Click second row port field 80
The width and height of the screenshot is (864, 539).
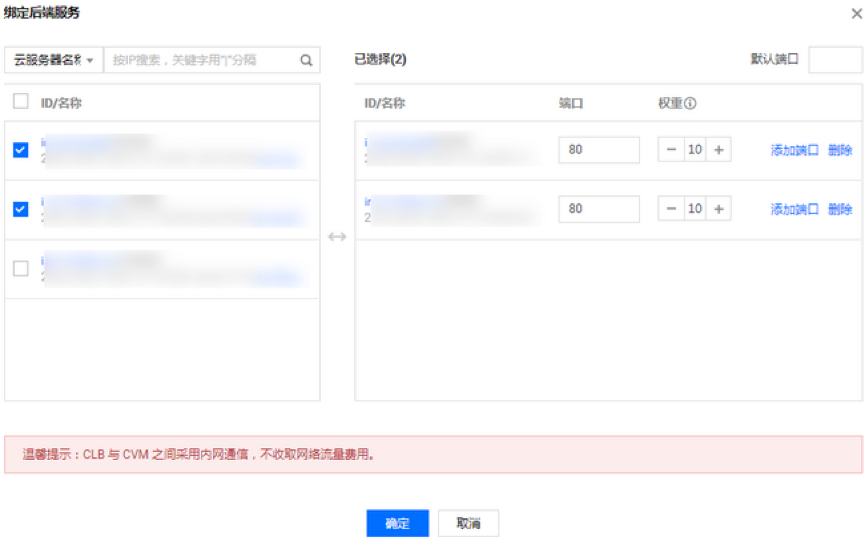coord(599,209)
